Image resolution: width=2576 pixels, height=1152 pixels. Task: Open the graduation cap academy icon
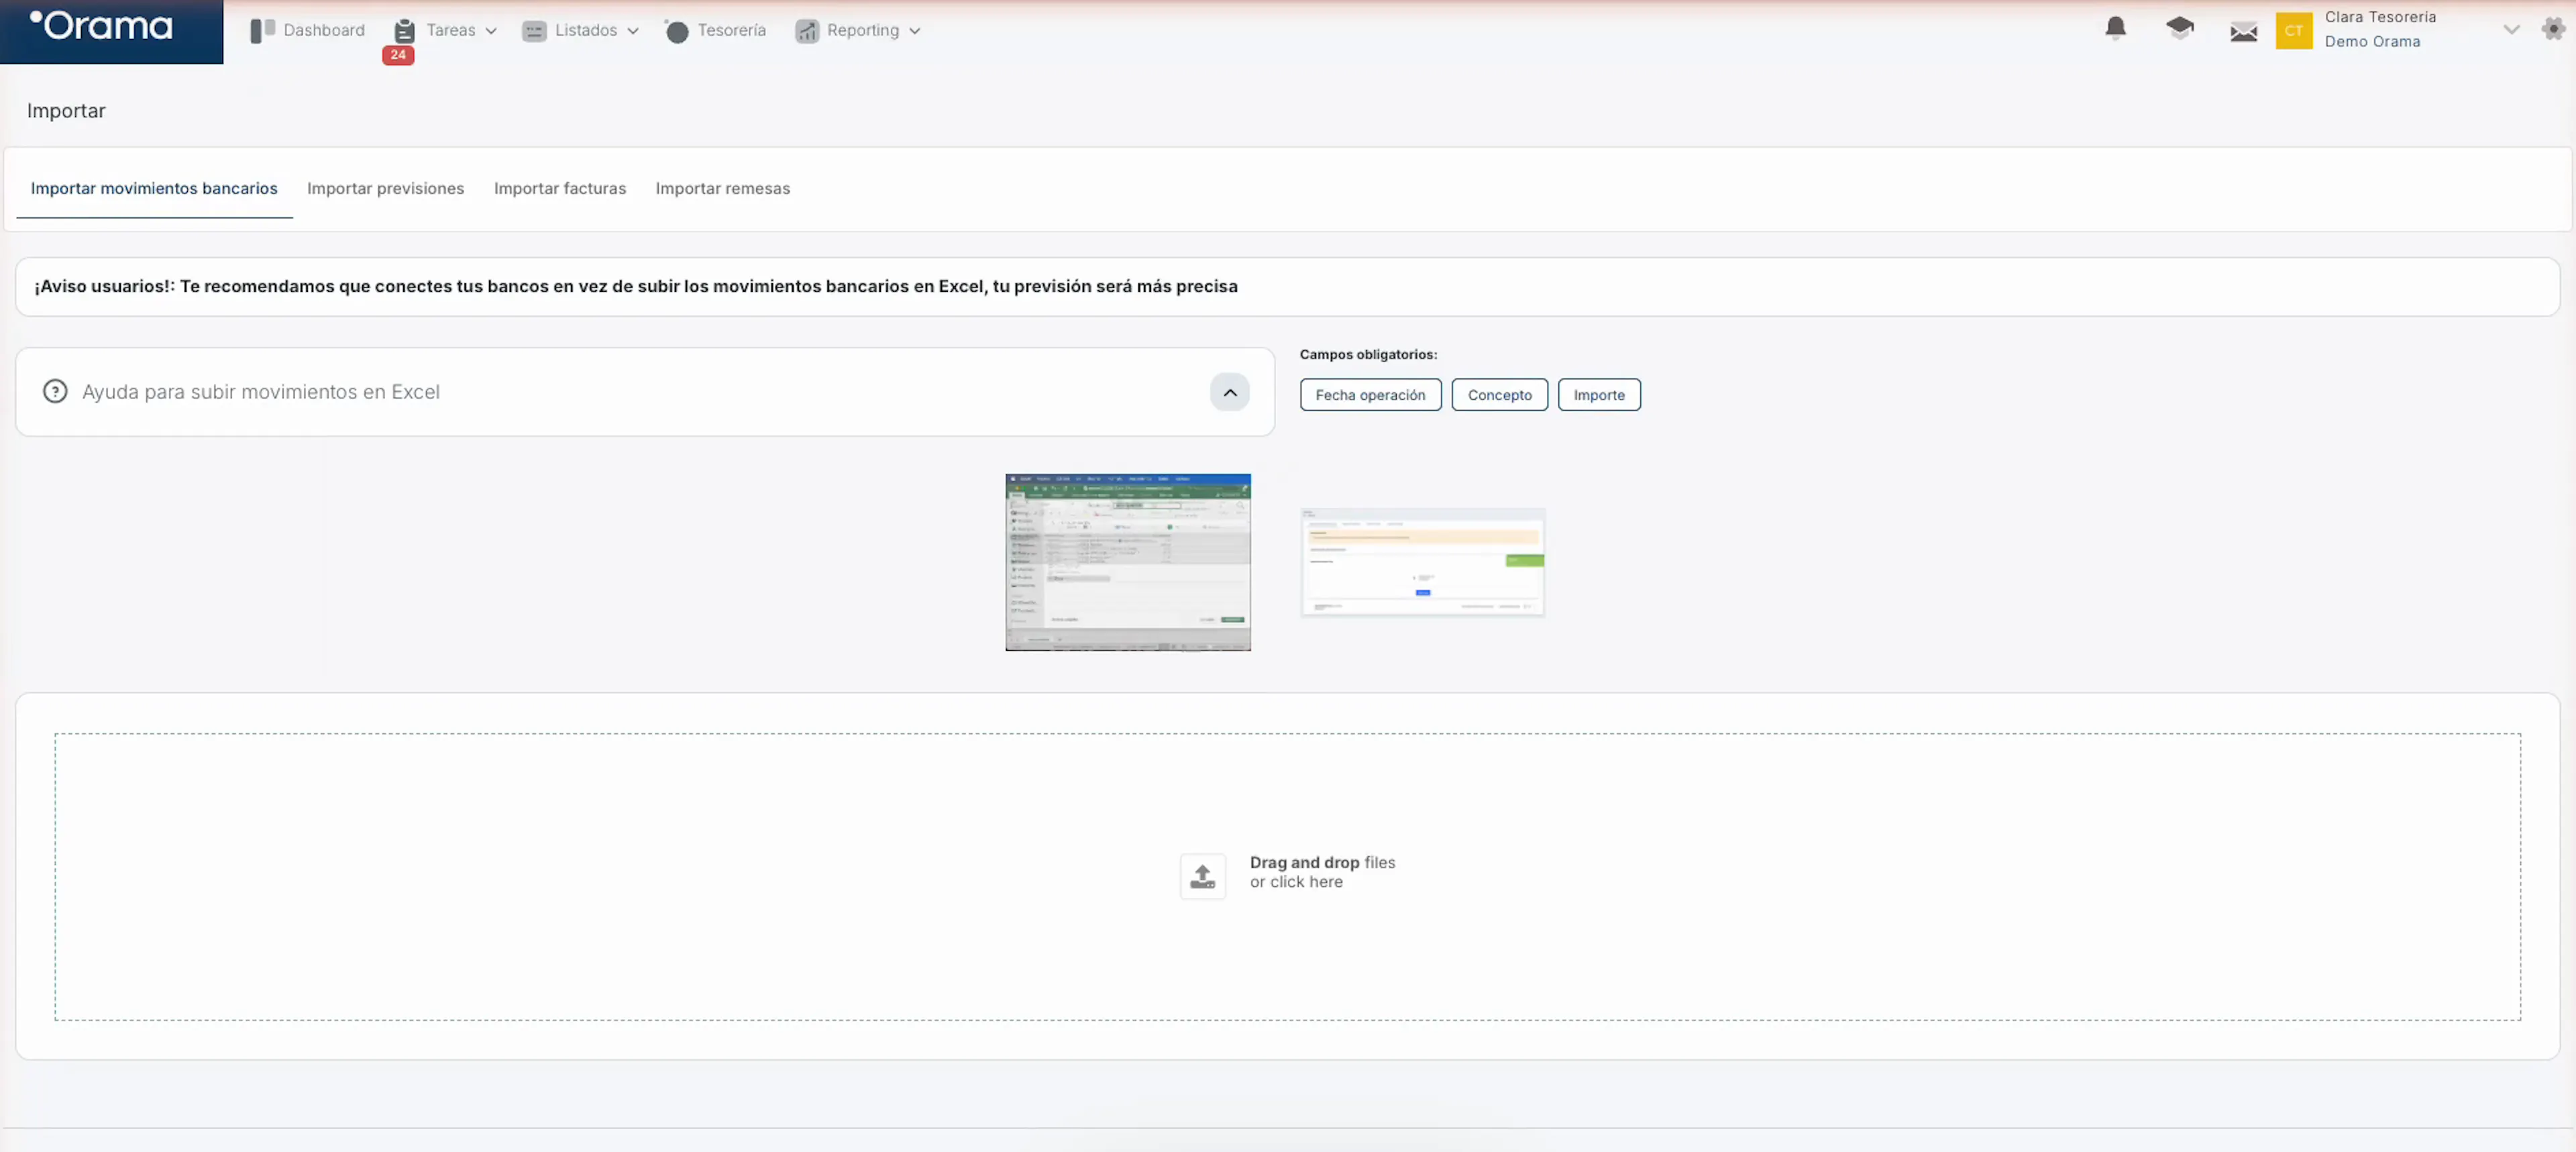pos(2179,28)
